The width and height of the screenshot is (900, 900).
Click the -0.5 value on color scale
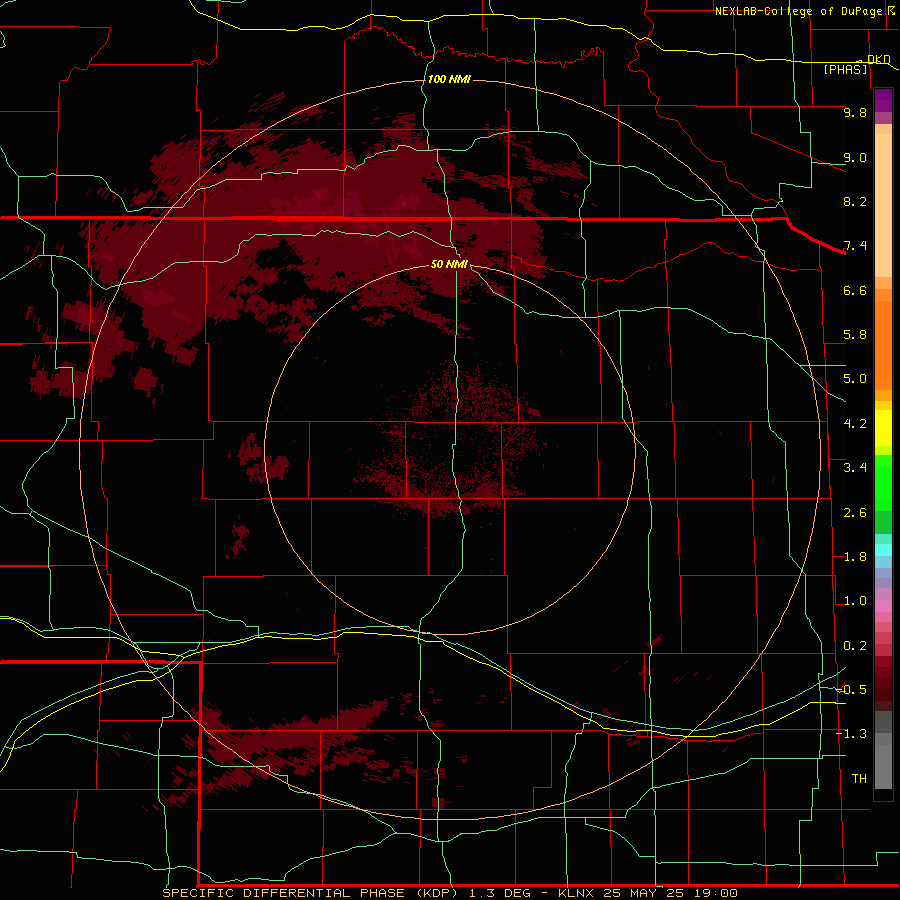point(852,690)
